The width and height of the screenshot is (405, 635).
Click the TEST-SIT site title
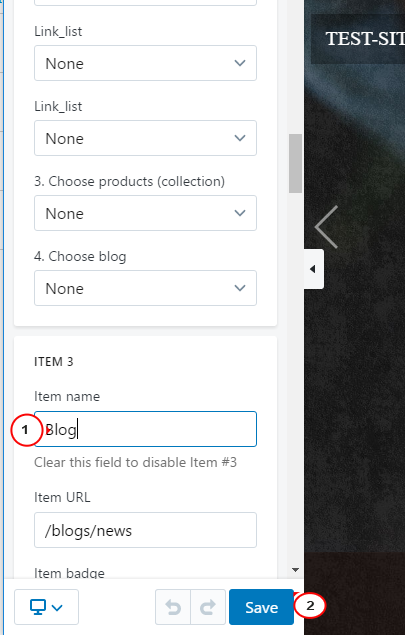365,39
